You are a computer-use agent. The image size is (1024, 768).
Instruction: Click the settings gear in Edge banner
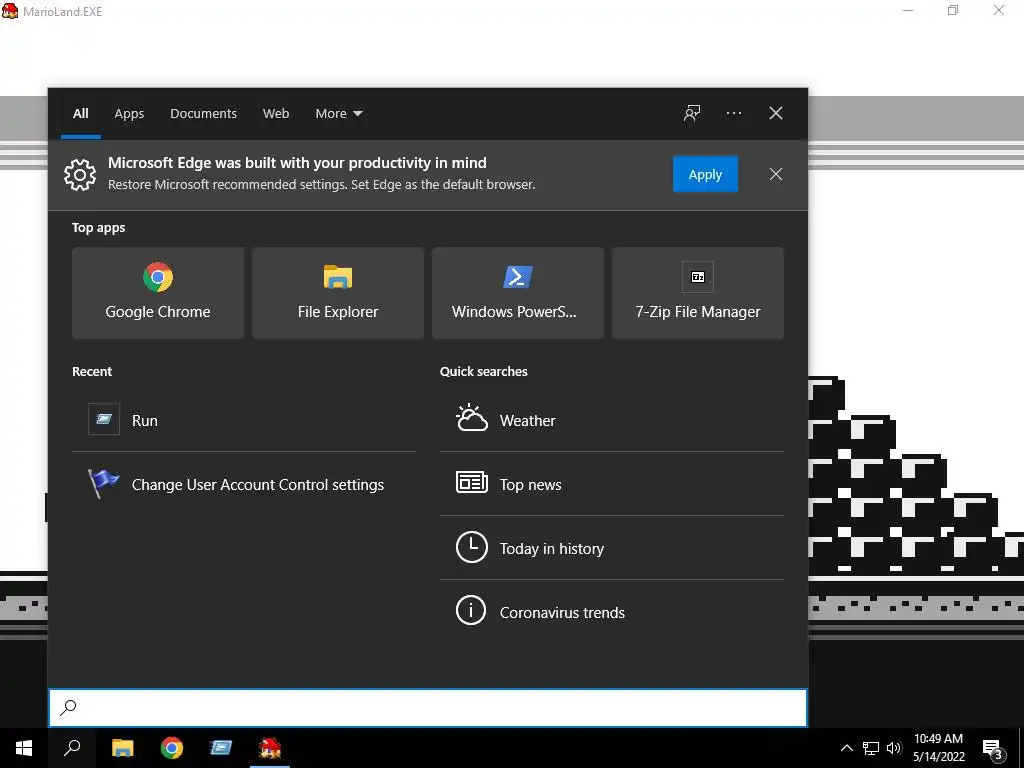click(x=80, y=174)
